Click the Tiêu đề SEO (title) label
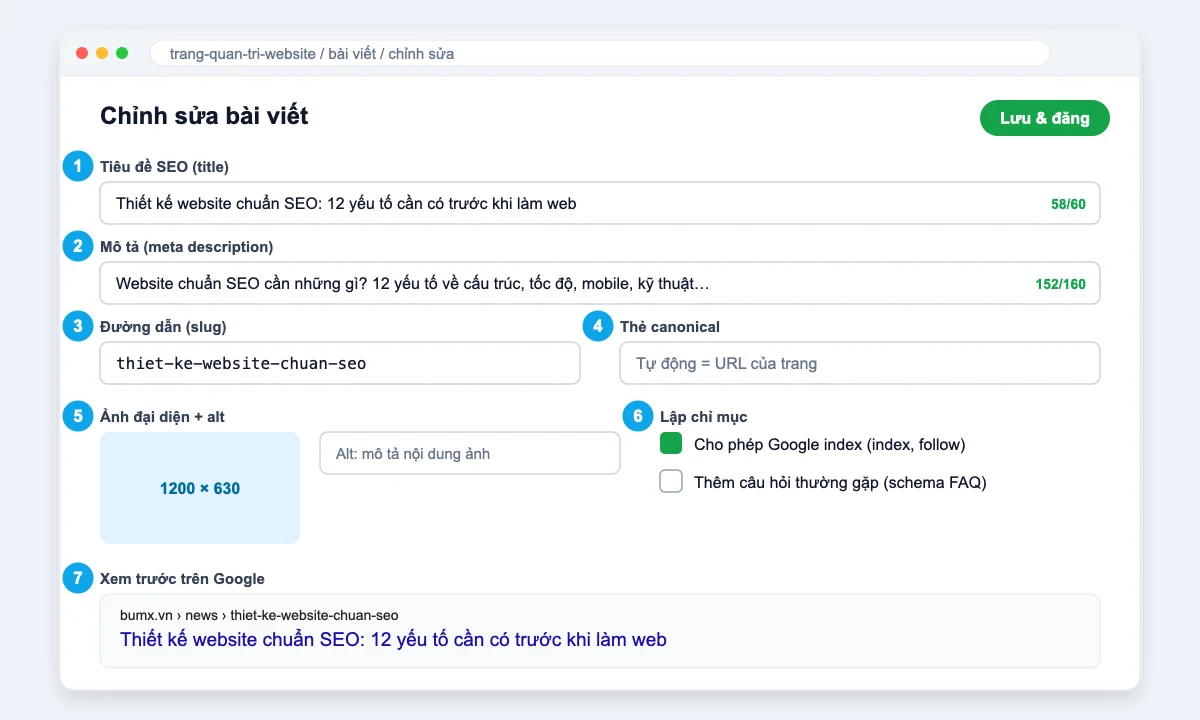1200x720 pixels. pos(164,166)
